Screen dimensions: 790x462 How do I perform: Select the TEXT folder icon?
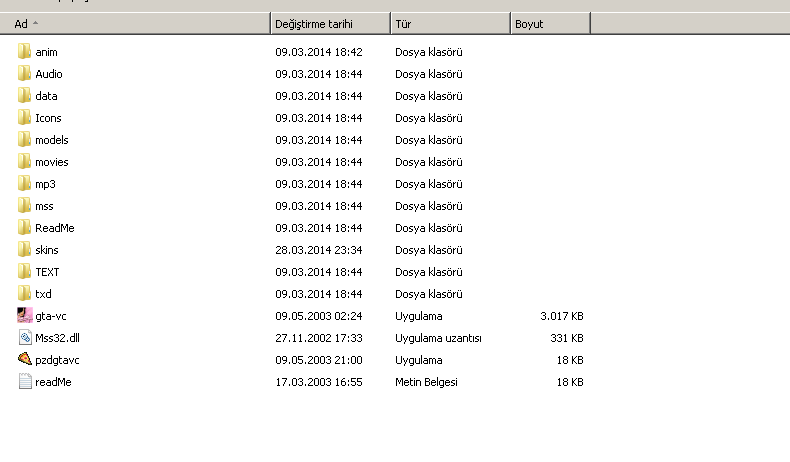point(24,272)
